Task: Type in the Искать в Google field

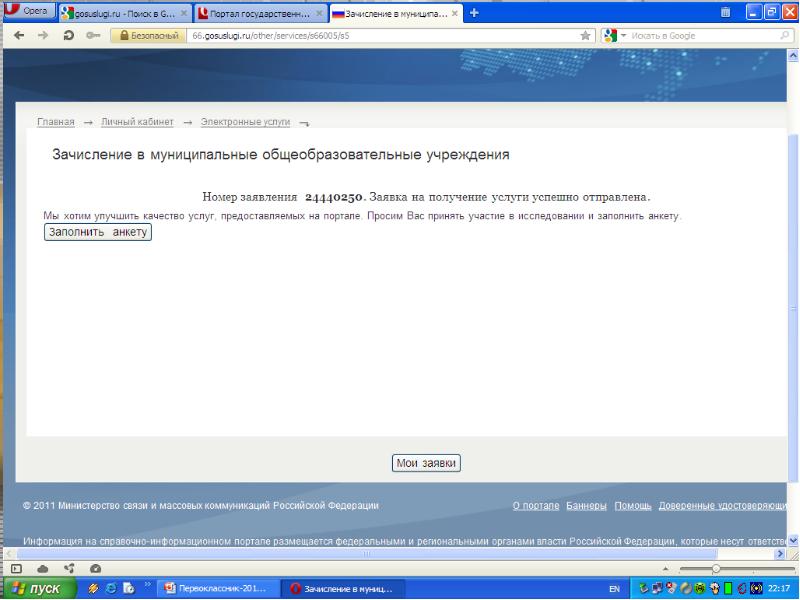Action: [x=700, y=35]
